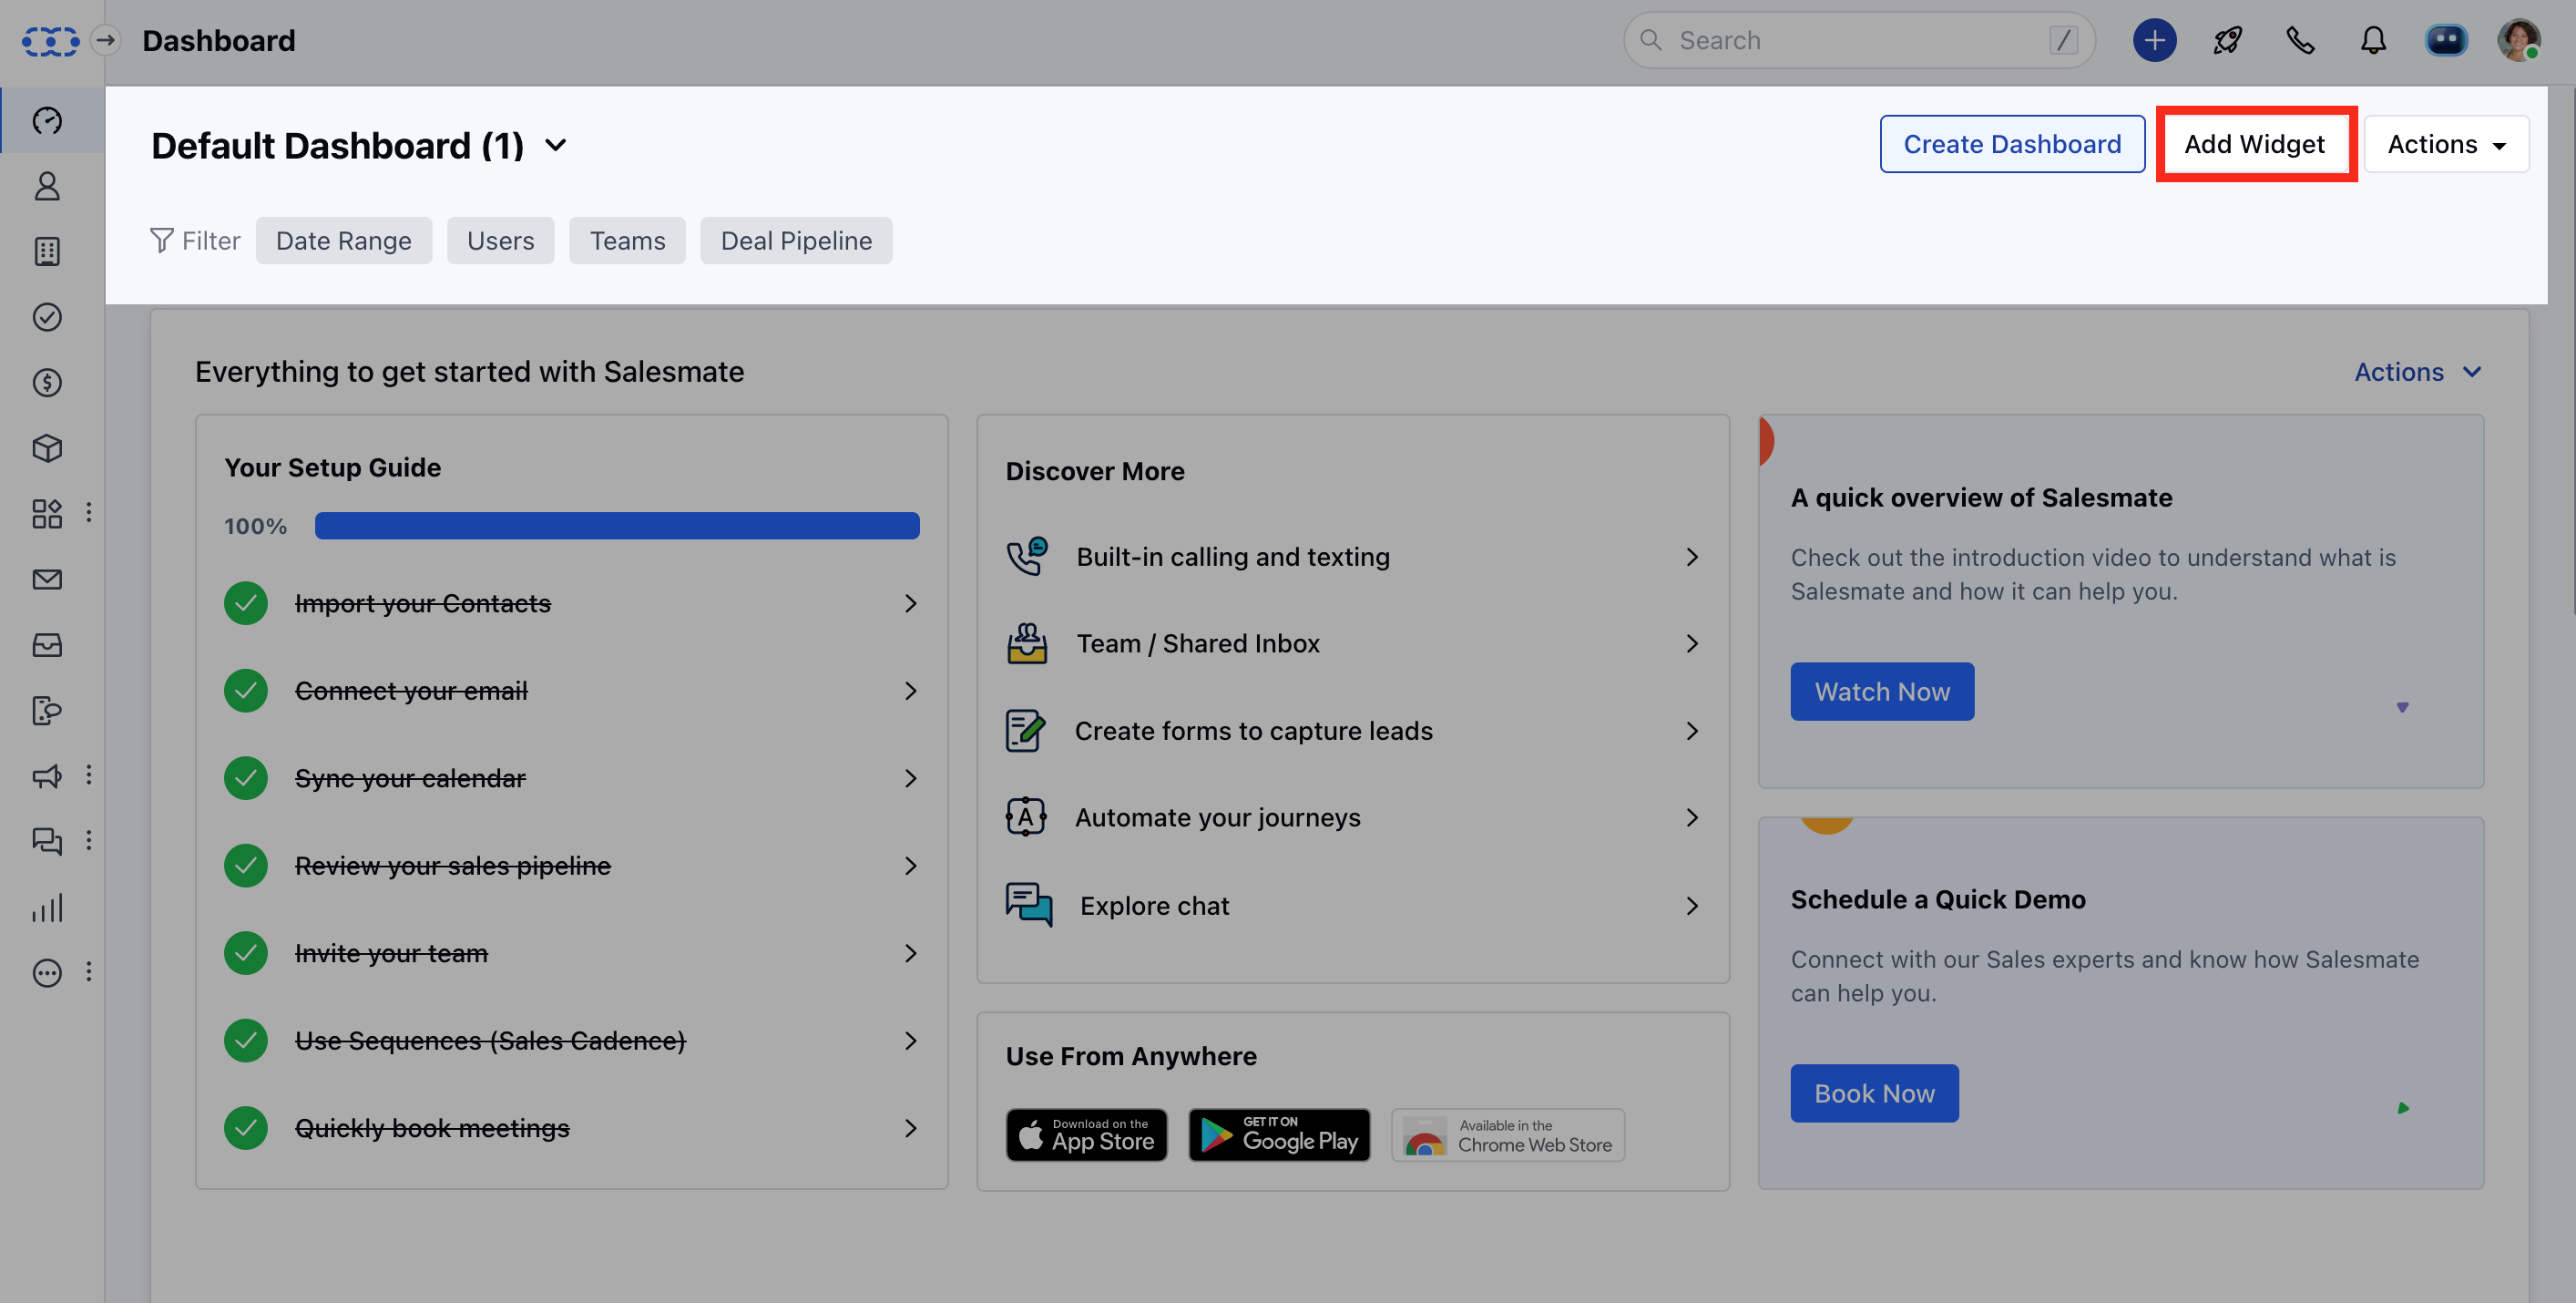Viewport: 2576px width, 1303px height.
Task: Open the blue chatbot icon in header
Action: [x=2446, y=40]
